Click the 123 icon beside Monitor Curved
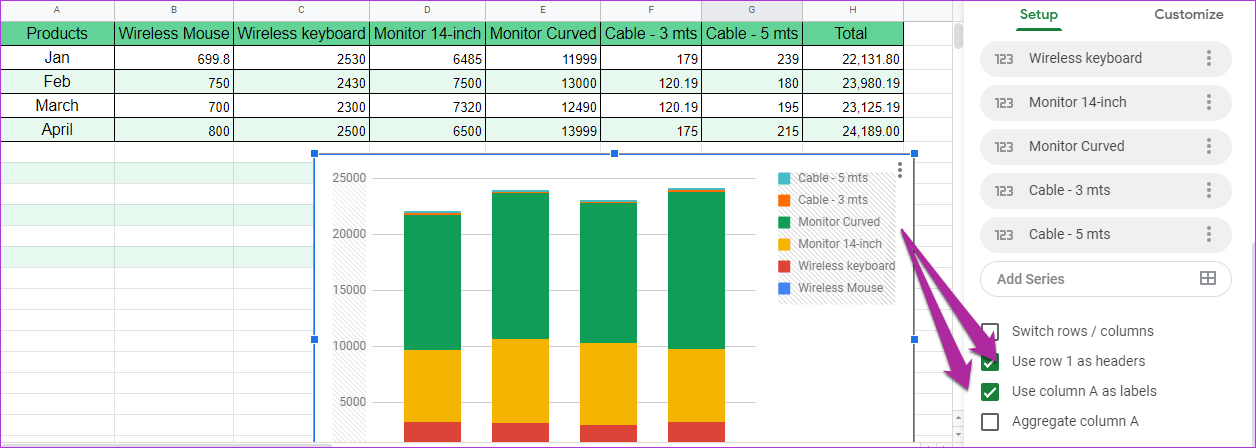Screen dimensions: 1256x448 1004,146
